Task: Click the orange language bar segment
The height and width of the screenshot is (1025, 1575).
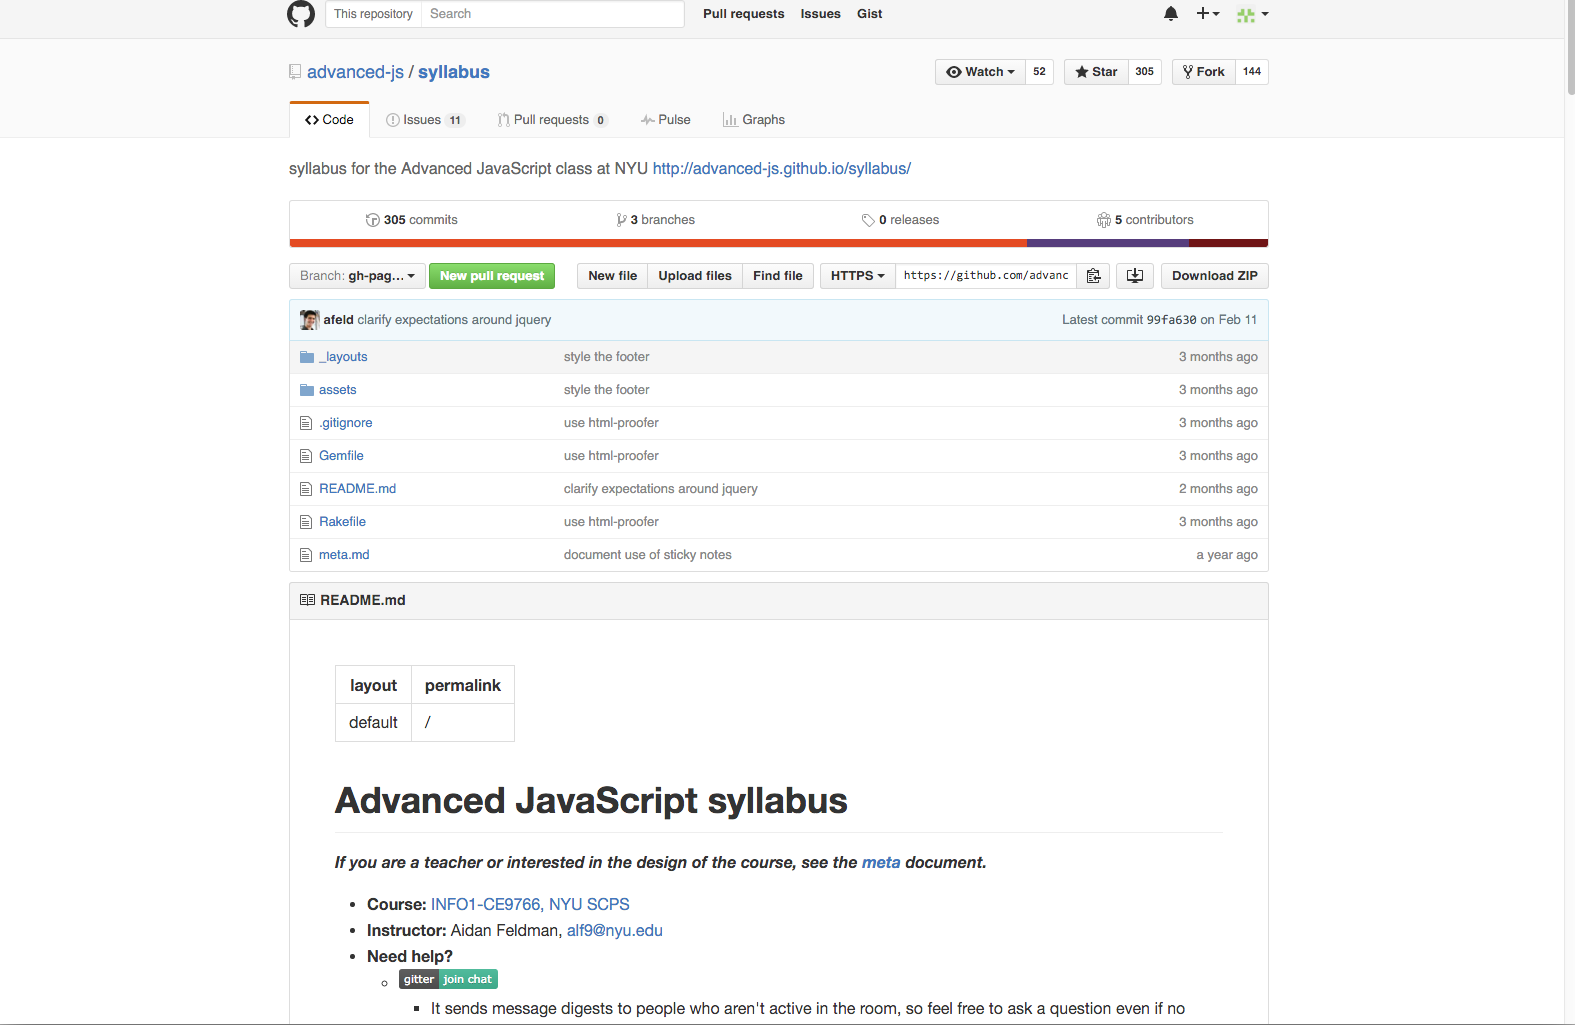Action: [658, 243]
